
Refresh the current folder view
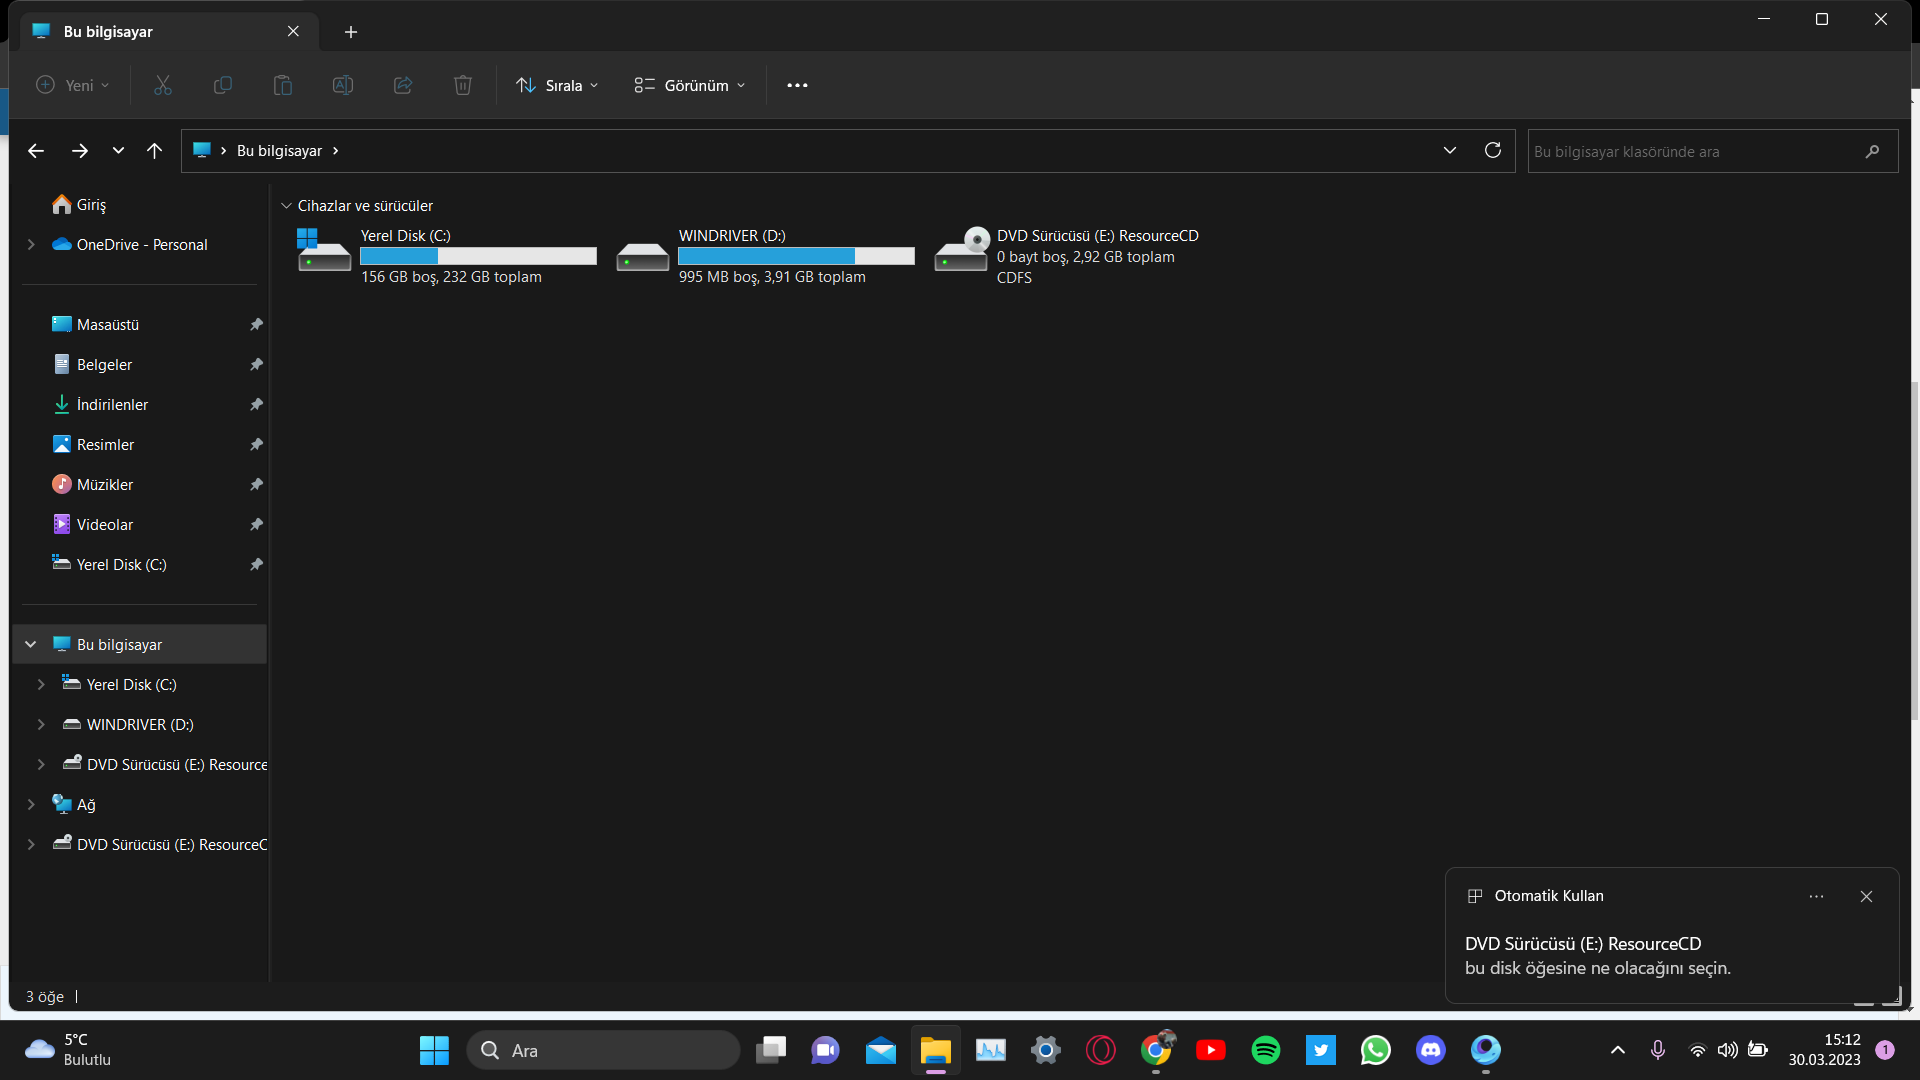(1493, 150)
